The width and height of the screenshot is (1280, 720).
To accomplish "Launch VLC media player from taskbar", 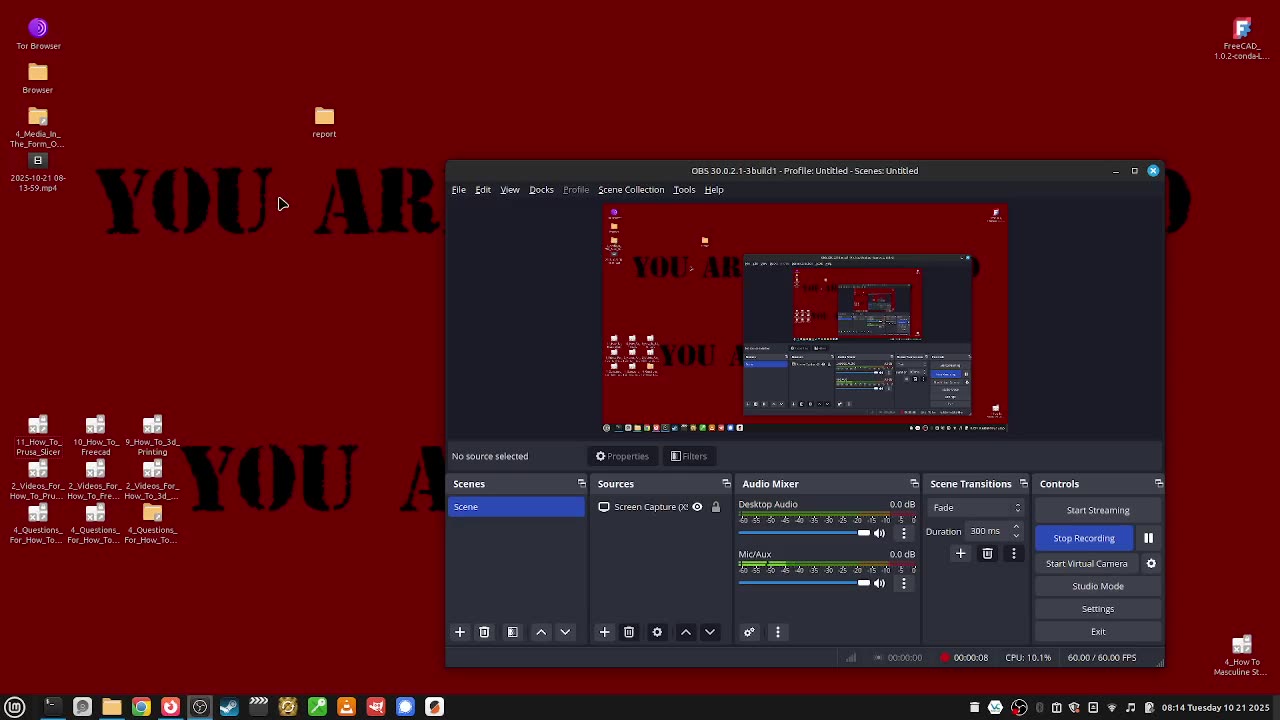I will coord(346,708).
